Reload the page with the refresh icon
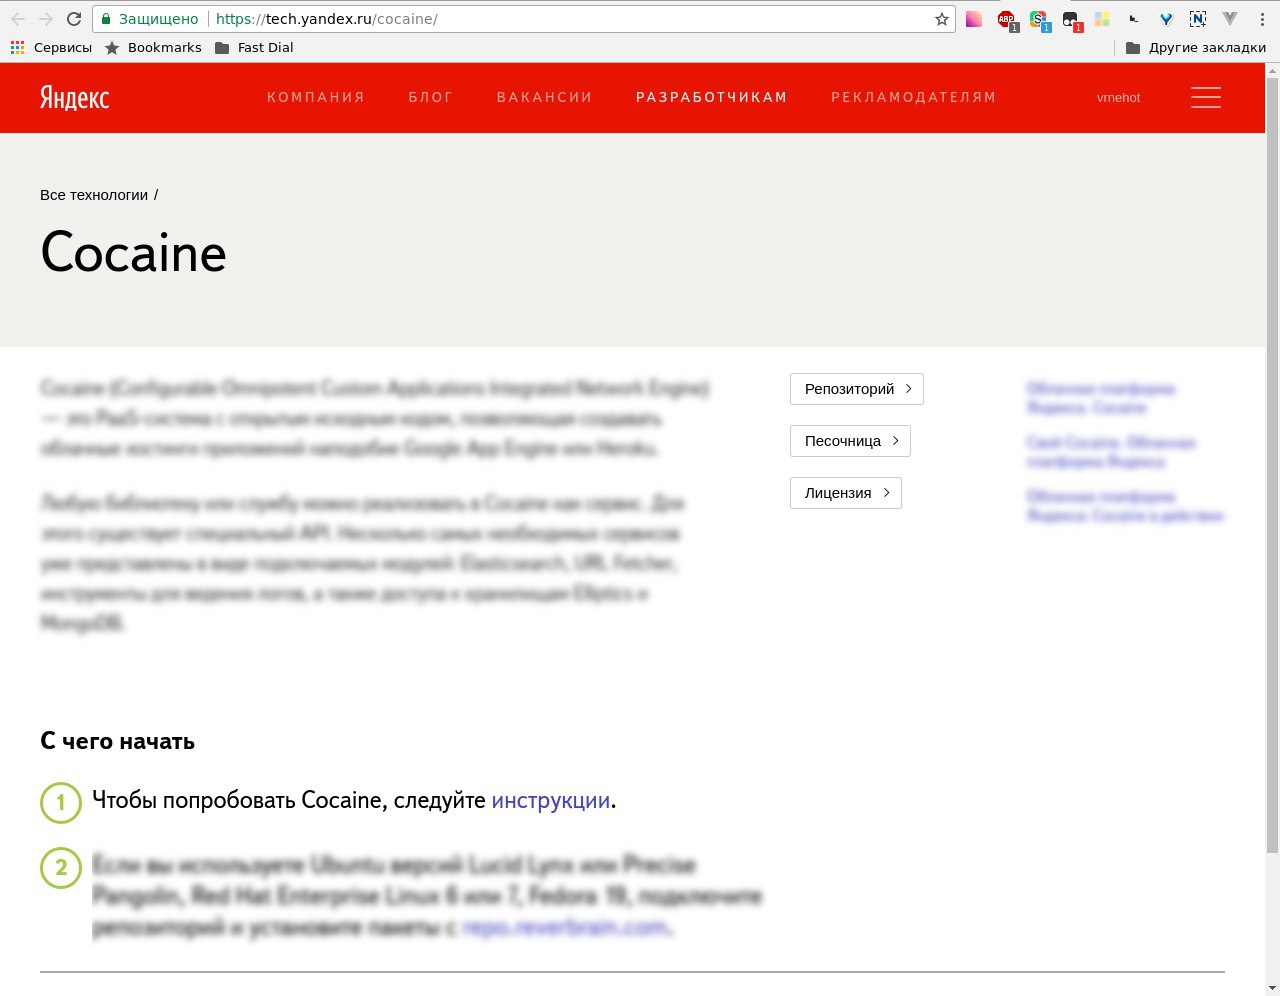This screenshot has width=1280, height=996. (x=74, y=19)
